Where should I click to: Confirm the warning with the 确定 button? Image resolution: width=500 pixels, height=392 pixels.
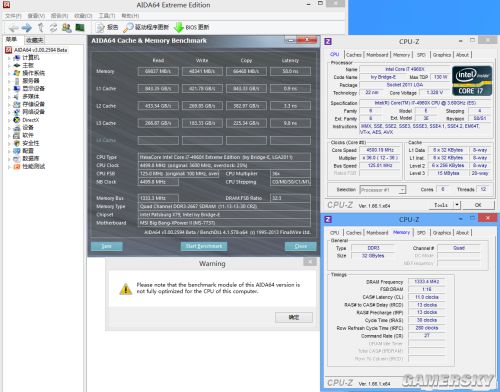(294, 317)
